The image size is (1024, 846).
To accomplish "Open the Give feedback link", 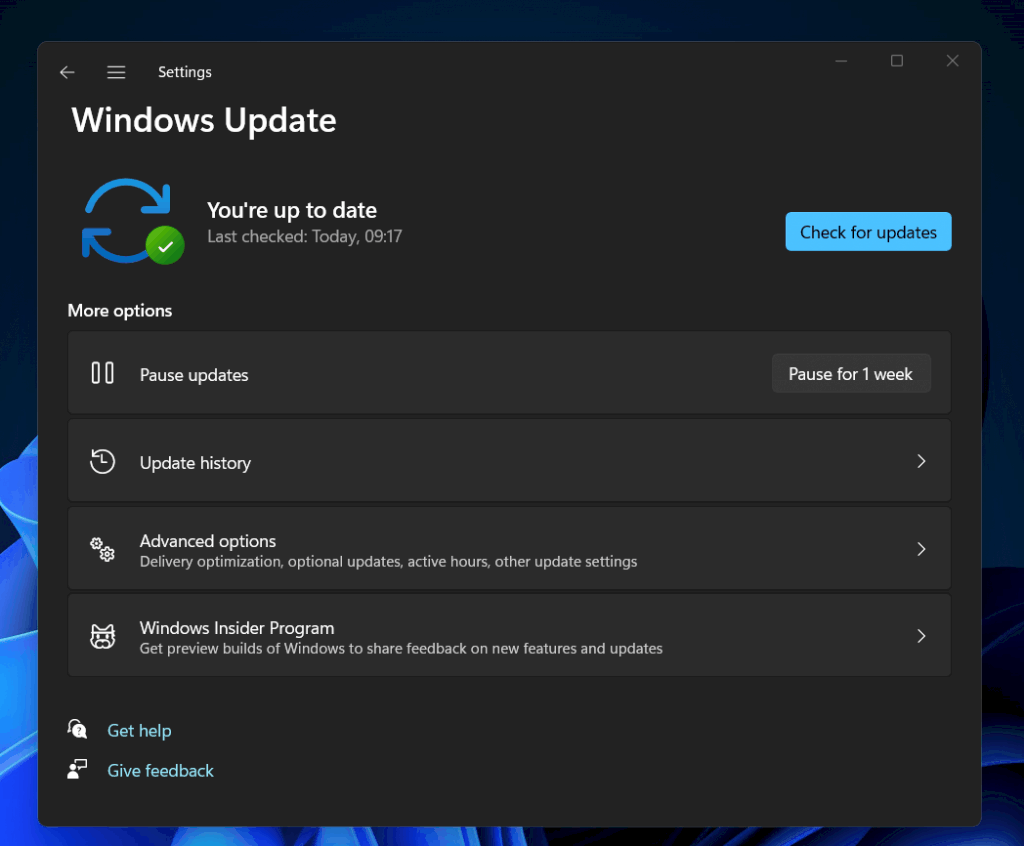I will pyautogui.click(x=160, y=770).
